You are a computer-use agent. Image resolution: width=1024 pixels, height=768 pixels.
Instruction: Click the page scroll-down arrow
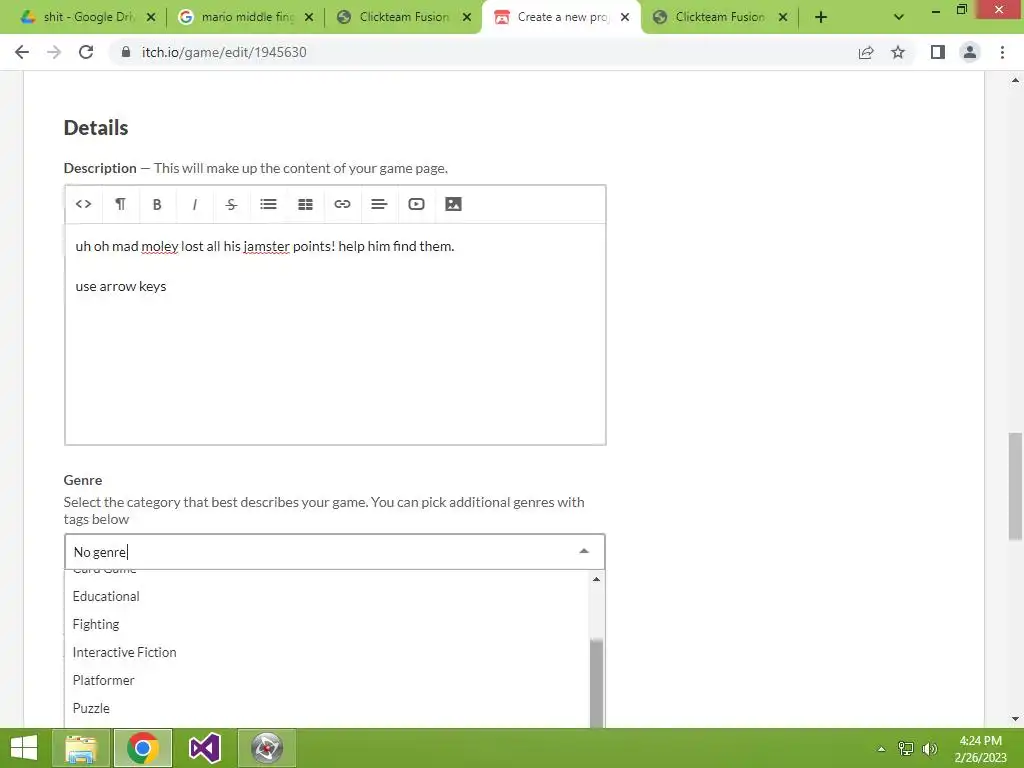coord(1015,719)
